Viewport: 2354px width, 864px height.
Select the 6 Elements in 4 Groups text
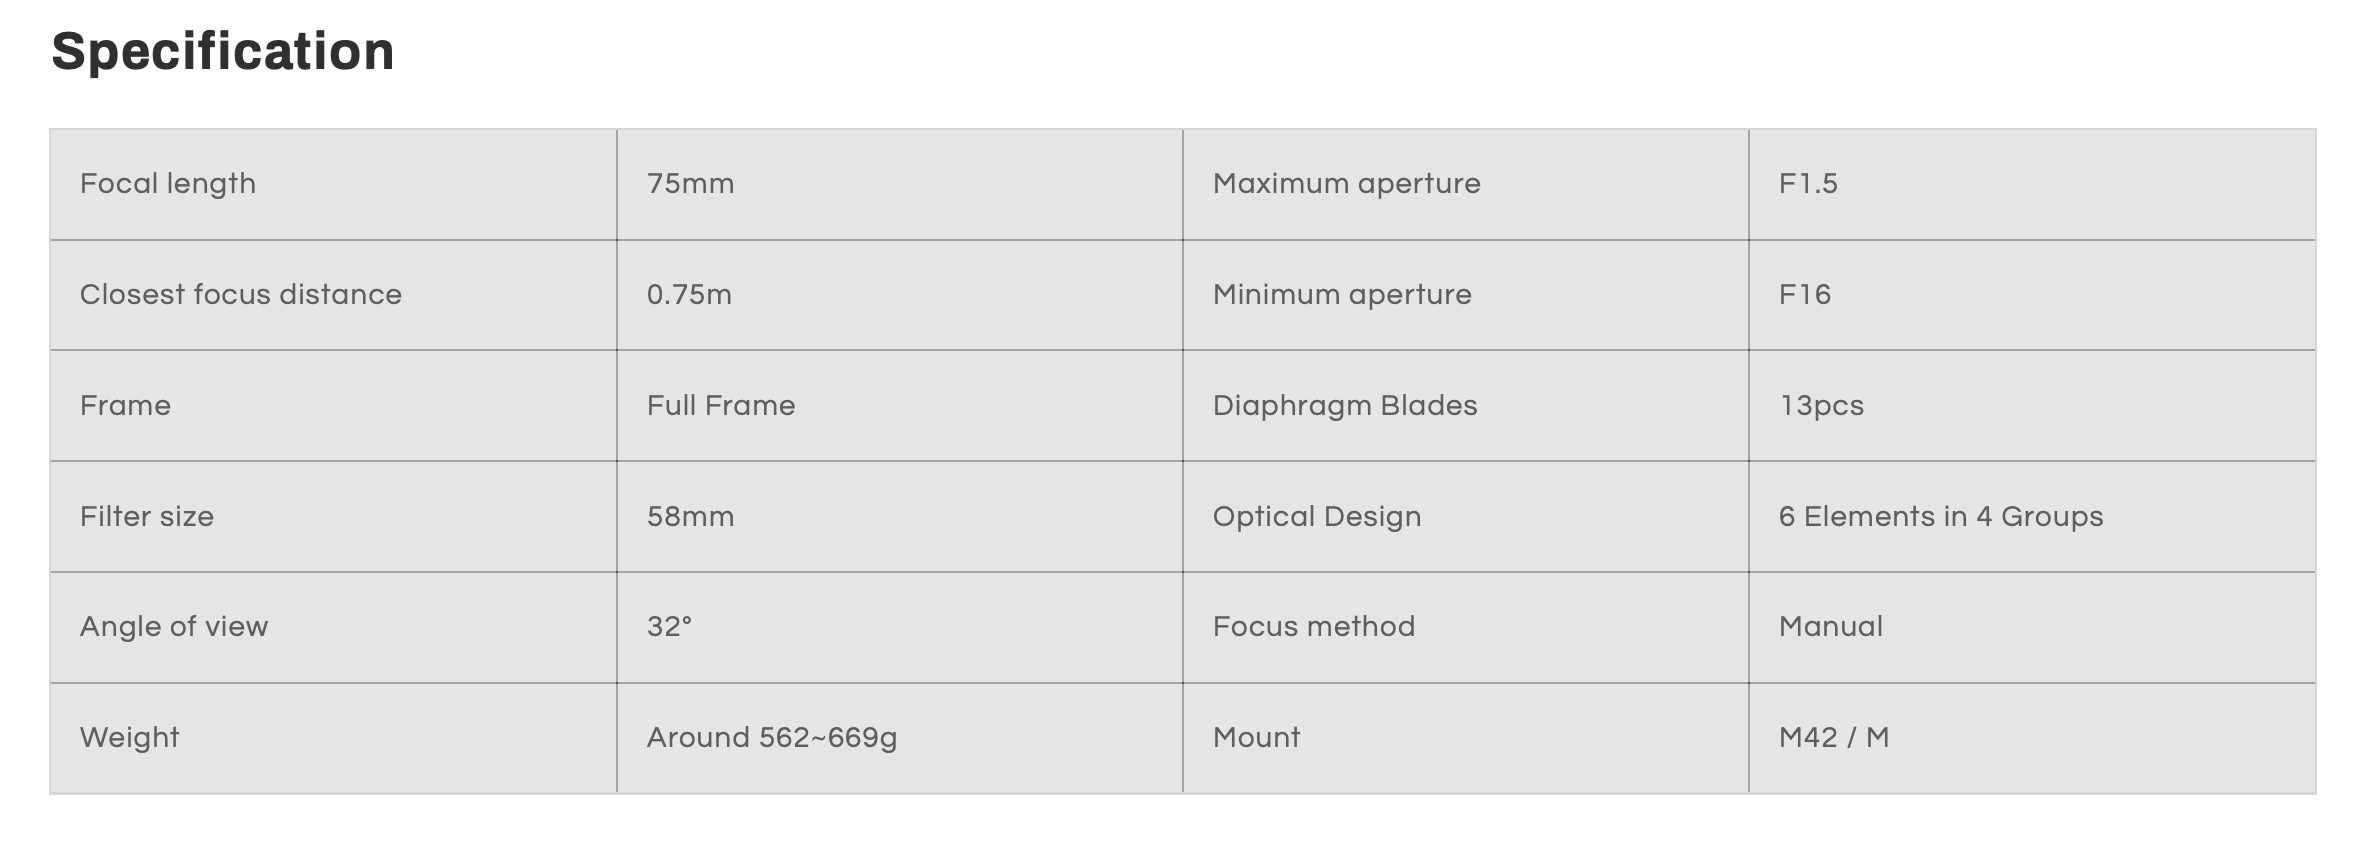(x=1941, y=517)
